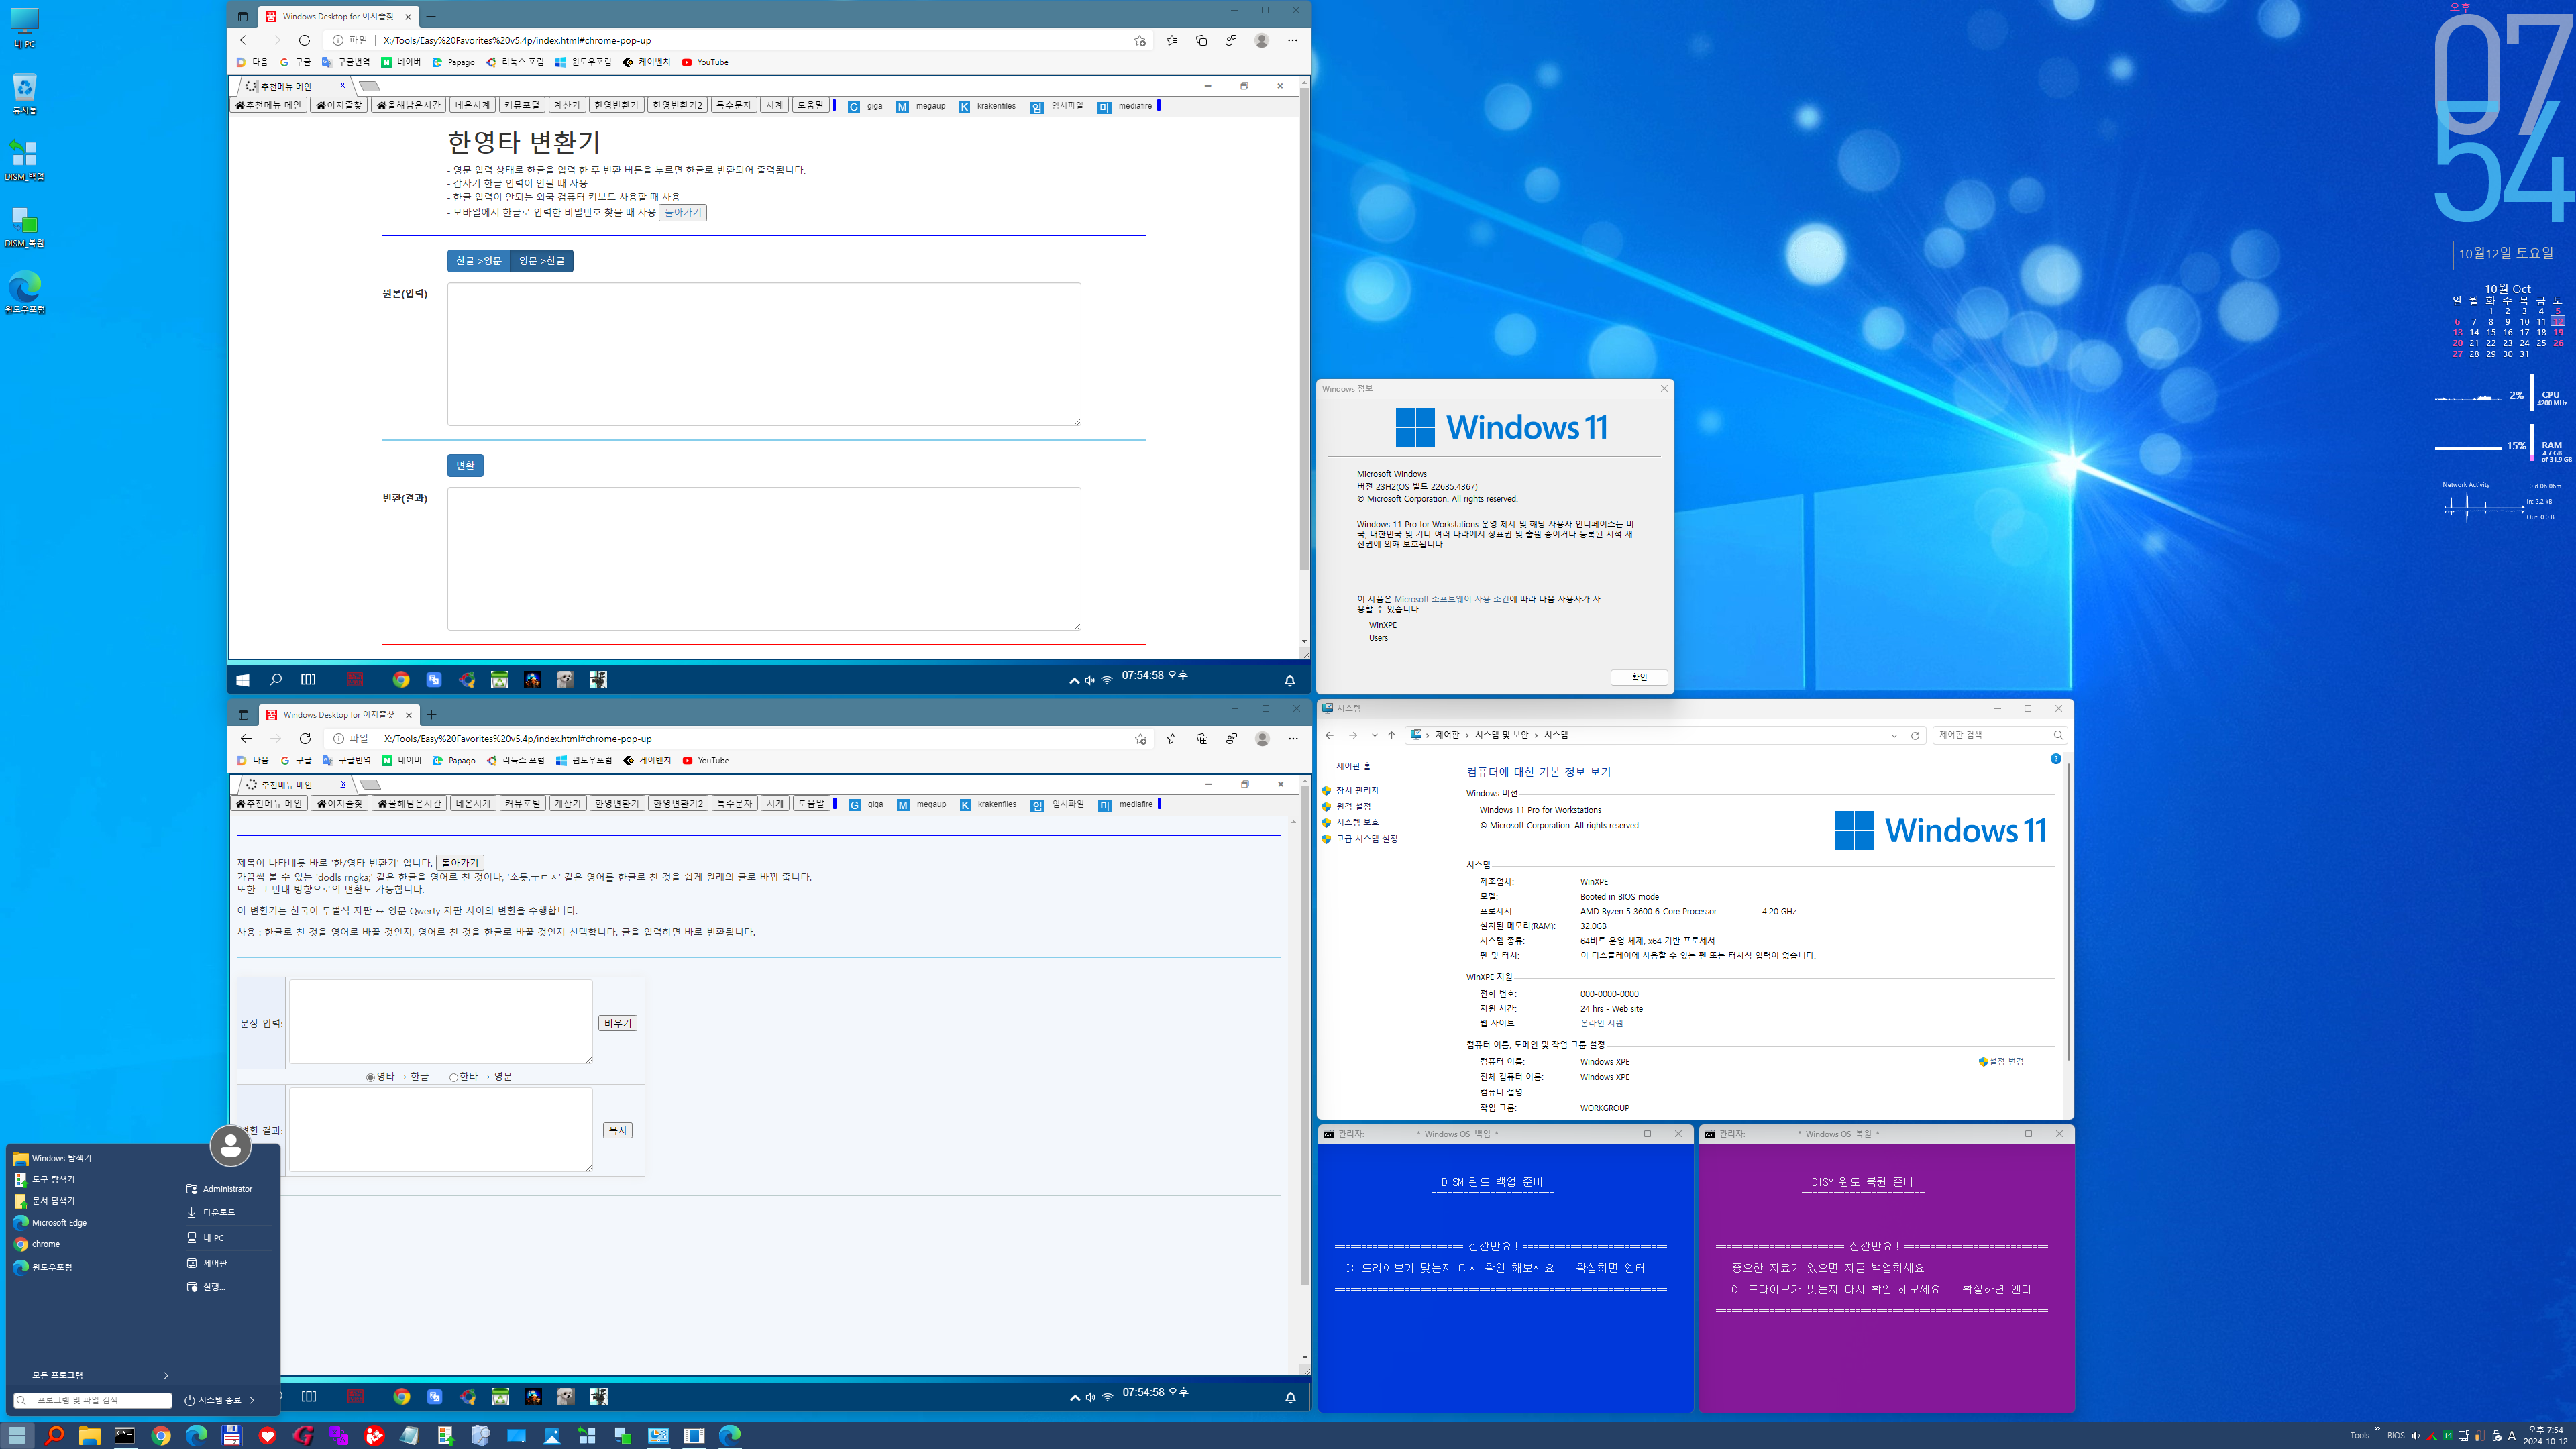Click the profile avatar in upper browser toolbar
This screenshot has height=1449, width=2576.
tap(1262, 40)
